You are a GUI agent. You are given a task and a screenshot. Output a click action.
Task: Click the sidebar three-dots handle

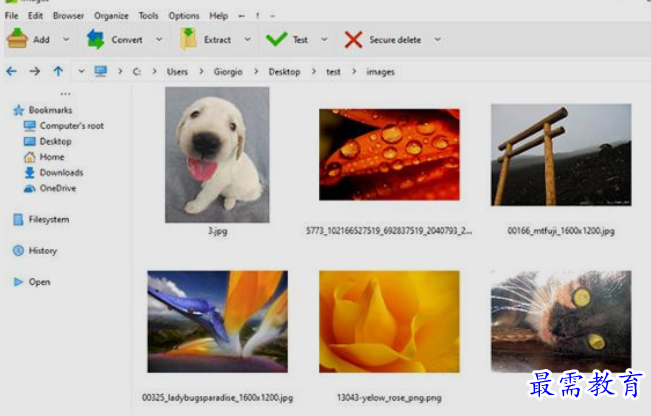(x=66, y=94)
